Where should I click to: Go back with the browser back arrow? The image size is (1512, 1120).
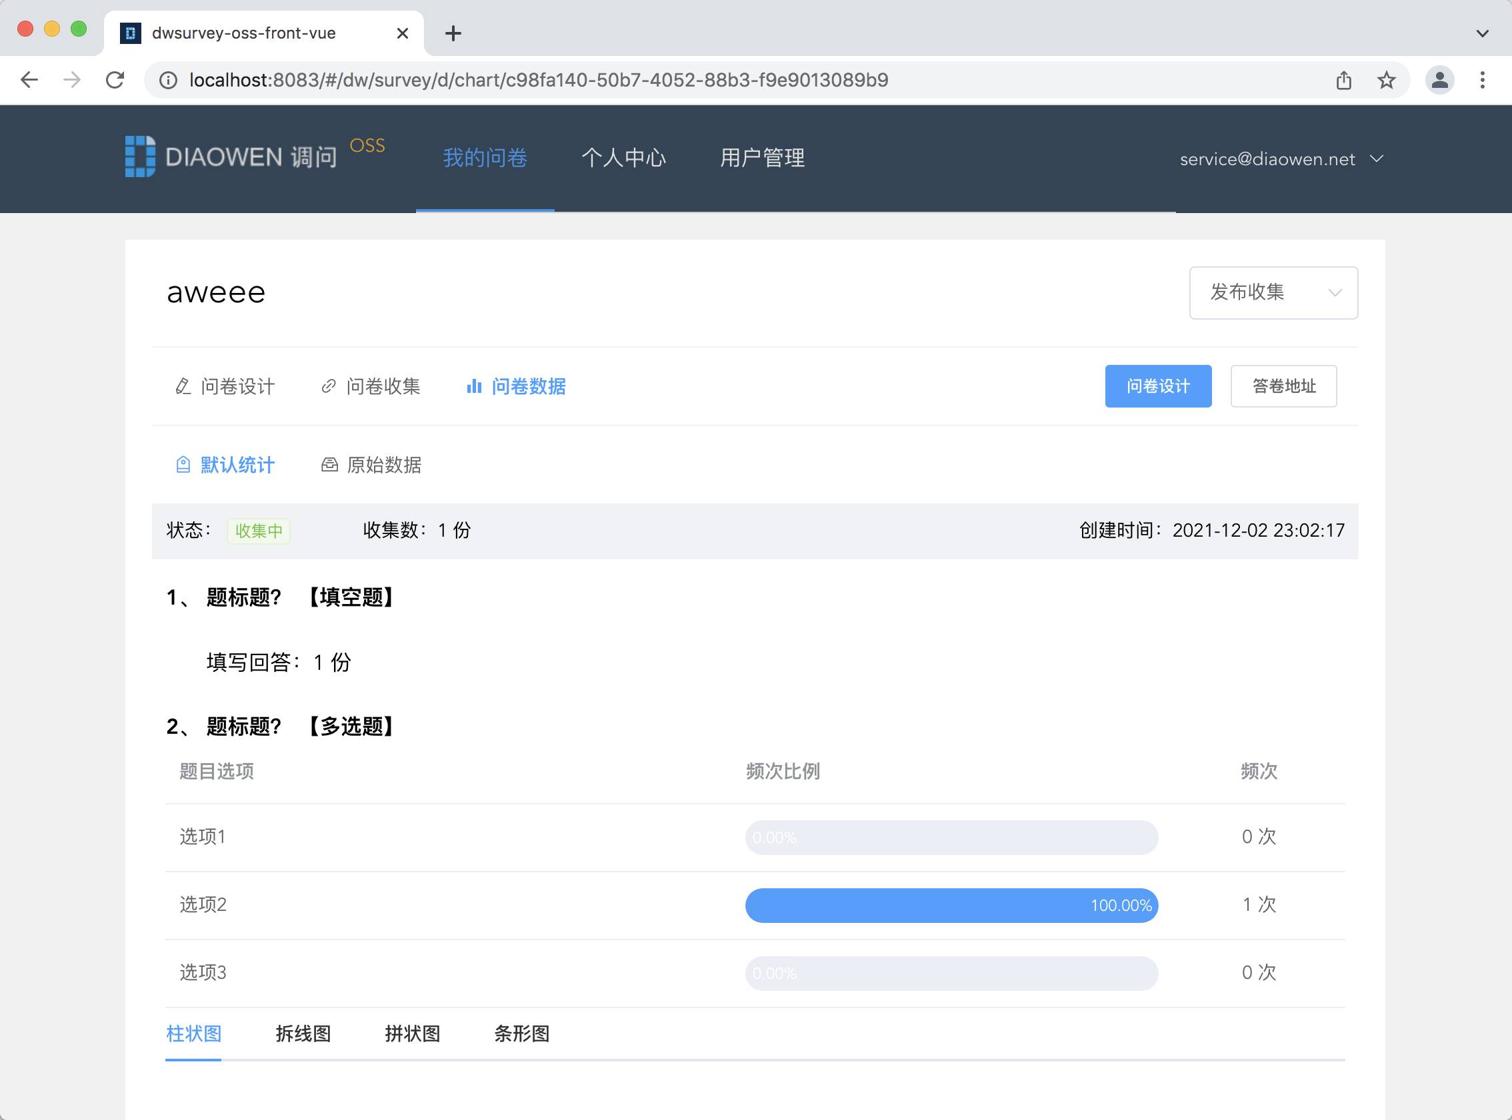(x=29, y=80)
